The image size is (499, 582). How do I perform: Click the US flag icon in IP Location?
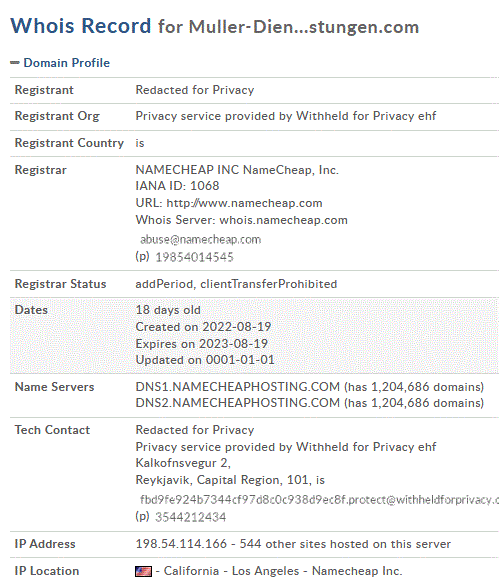point(143,571)
